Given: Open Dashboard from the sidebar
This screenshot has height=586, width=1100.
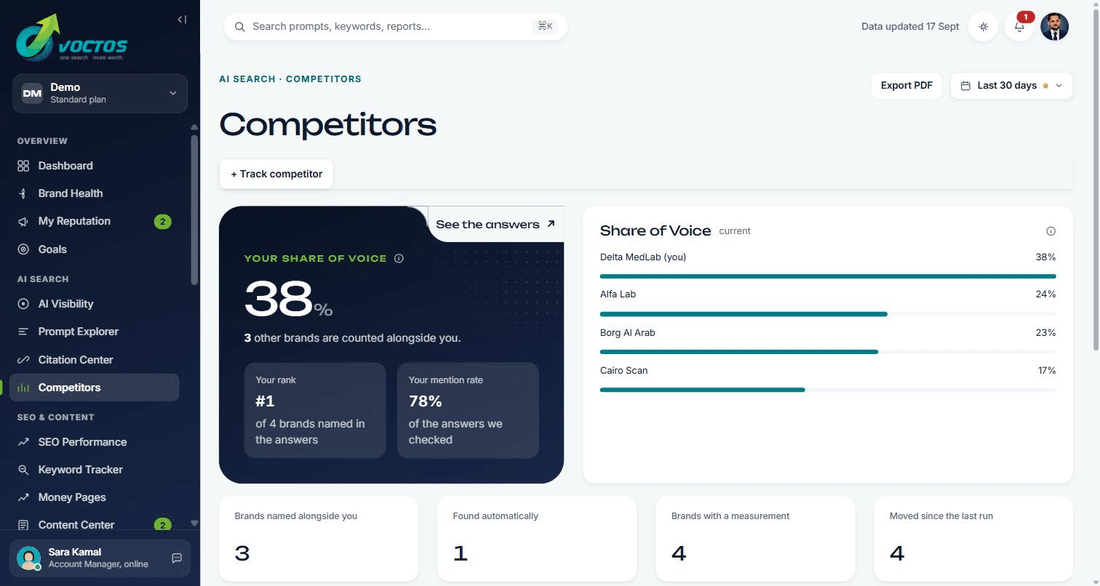Looking at the screenshot, I should tap(94, 166).
